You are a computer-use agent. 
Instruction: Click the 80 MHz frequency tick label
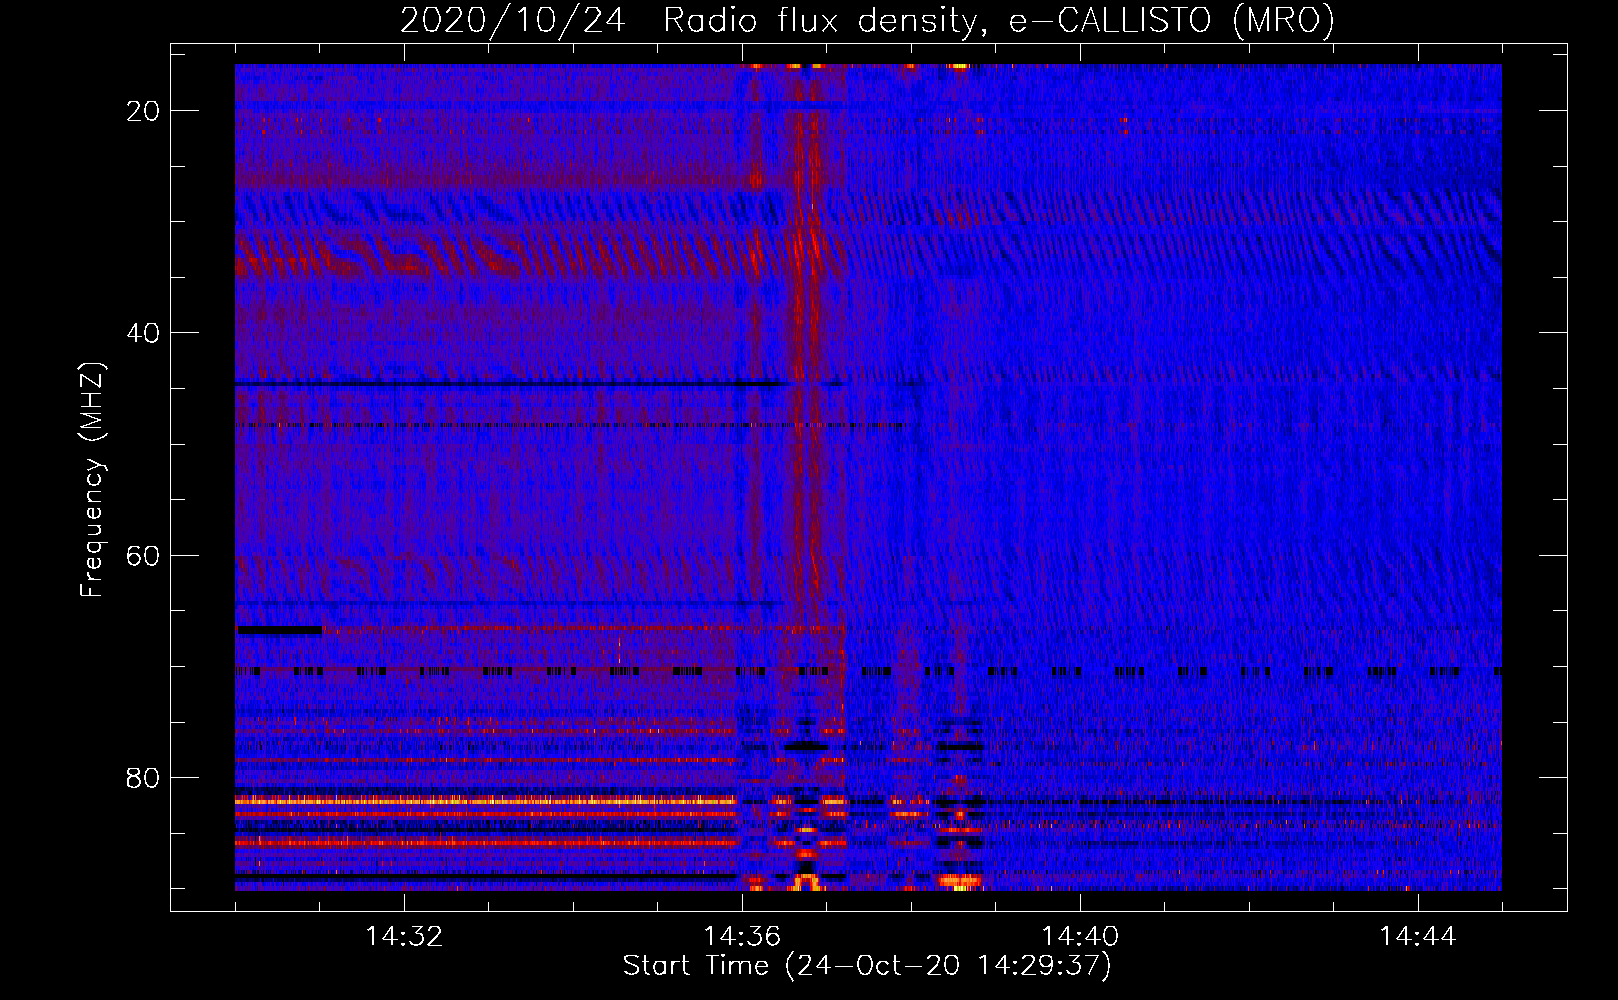[143, 778]
